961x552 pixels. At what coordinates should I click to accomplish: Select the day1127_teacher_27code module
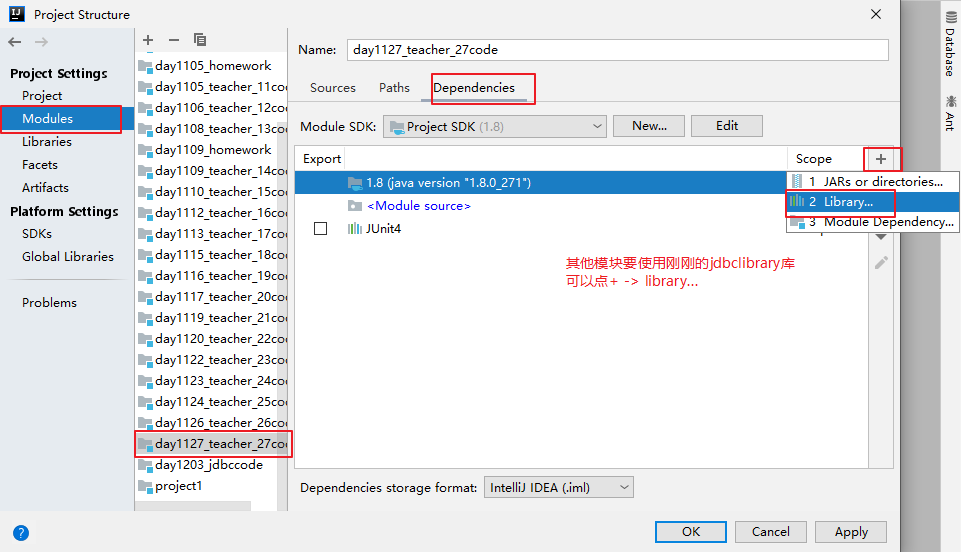pos(211,444)
